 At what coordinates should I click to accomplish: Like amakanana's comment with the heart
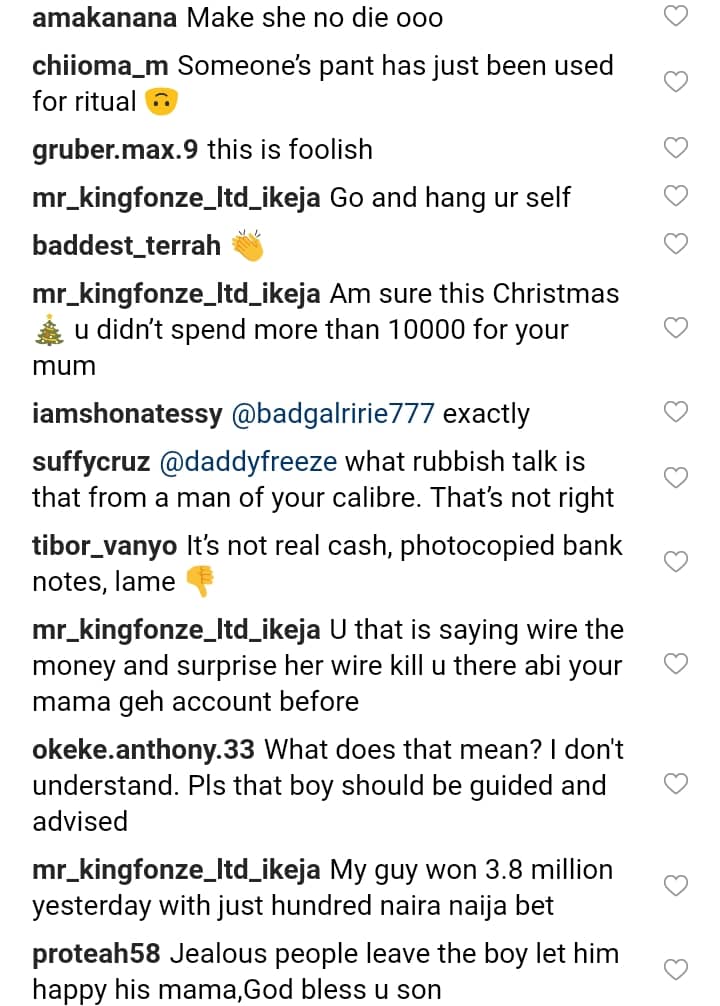pos(677,16)
